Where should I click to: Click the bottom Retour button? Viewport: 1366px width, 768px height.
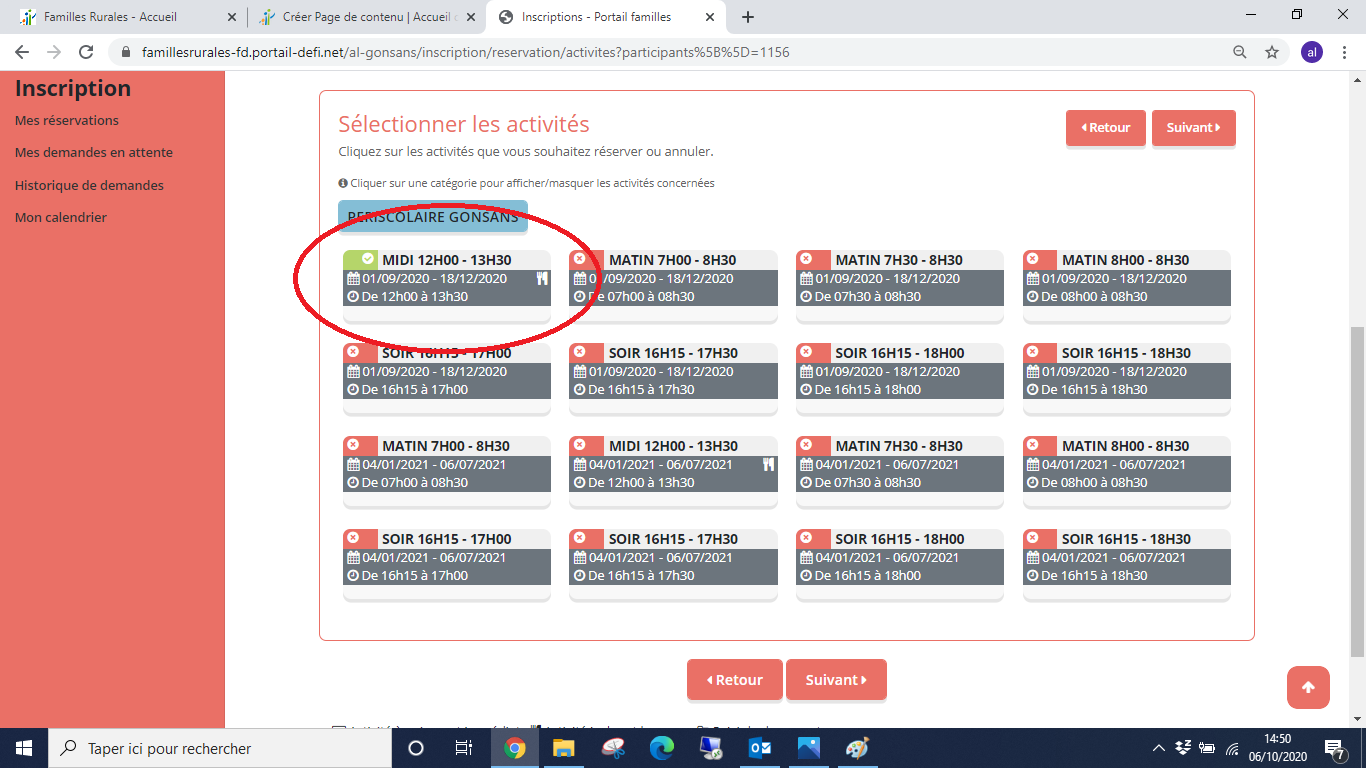pyautogui.click(x=734, y=680)
